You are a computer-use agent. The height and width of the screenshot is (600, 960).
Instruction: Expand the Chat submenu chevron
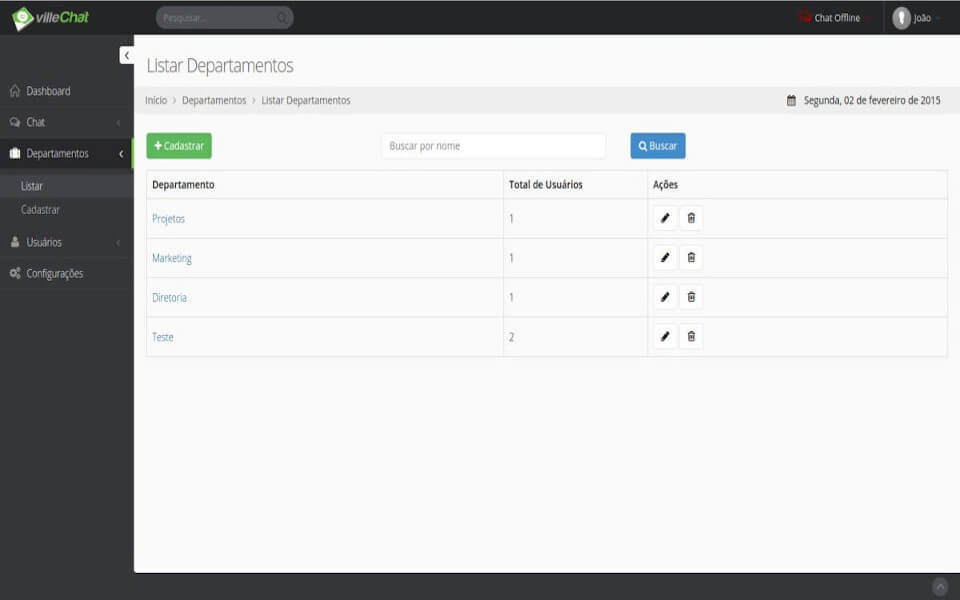pos(118,123)
